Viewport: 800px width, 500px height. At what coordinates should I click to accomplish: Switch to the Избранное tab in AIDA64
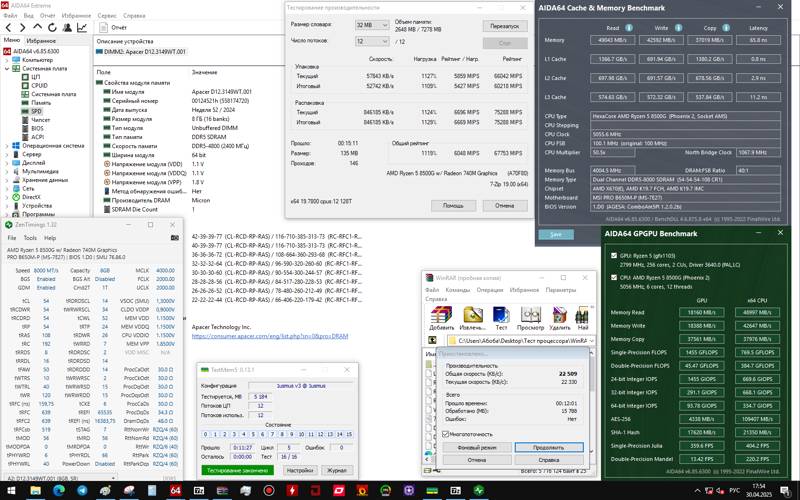[41, 40]
